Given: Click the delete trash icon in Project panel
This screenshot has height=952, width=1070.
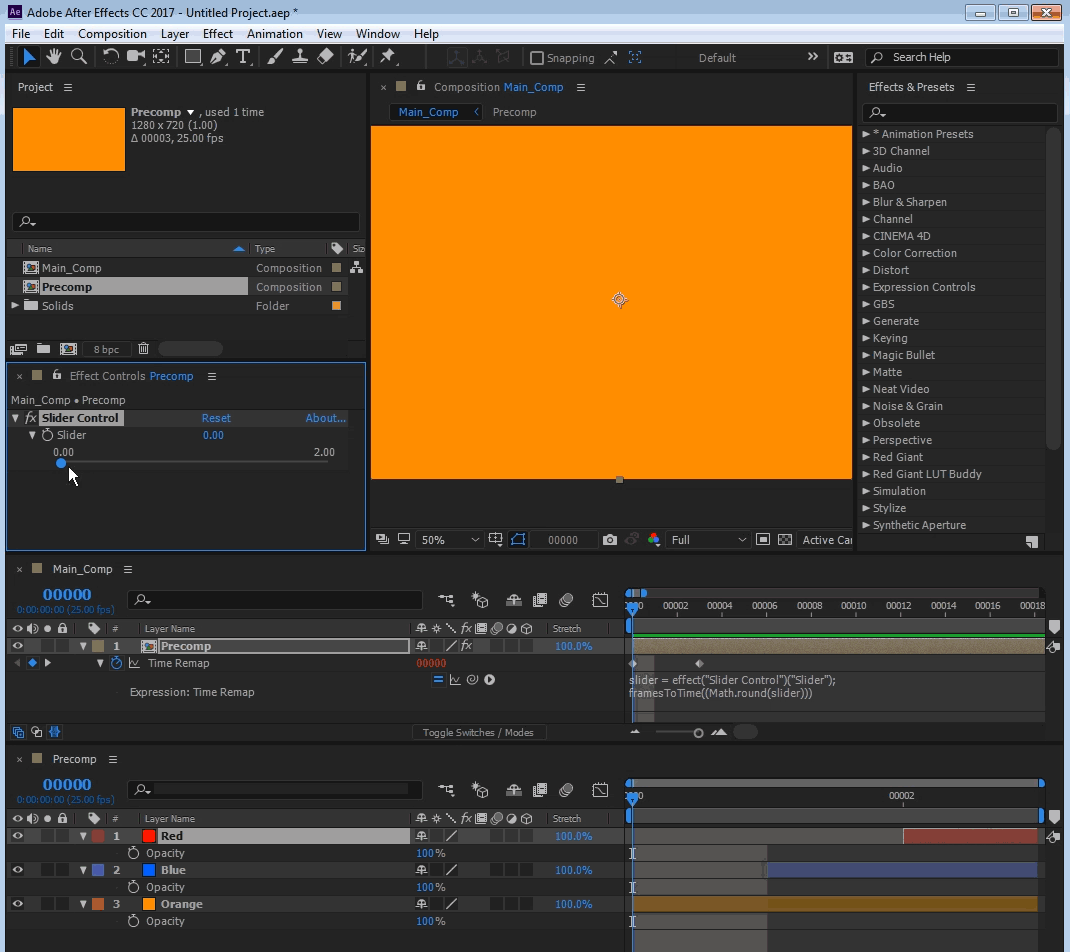Looking at the screenshot, I should [x=143, y=349].
